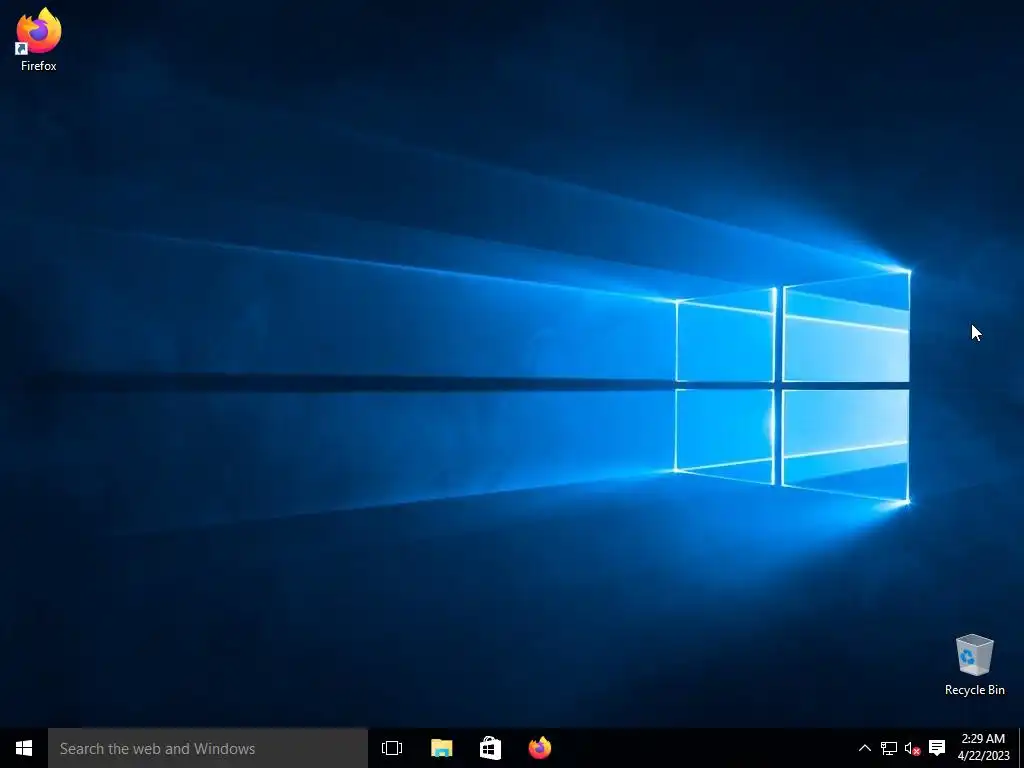Select the Firefox desktop shortcut icon
The height and width of the screenshot is (768, 1024).
39,40
